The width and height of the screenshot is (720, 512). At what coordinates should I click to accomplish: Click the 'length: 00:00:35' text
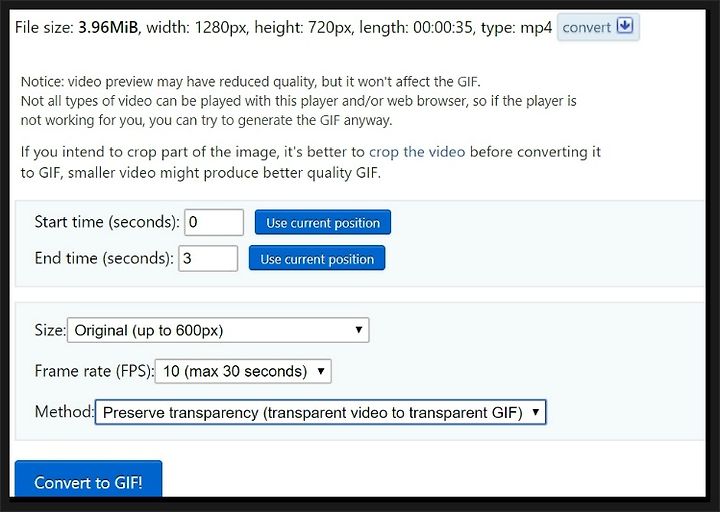416,28
